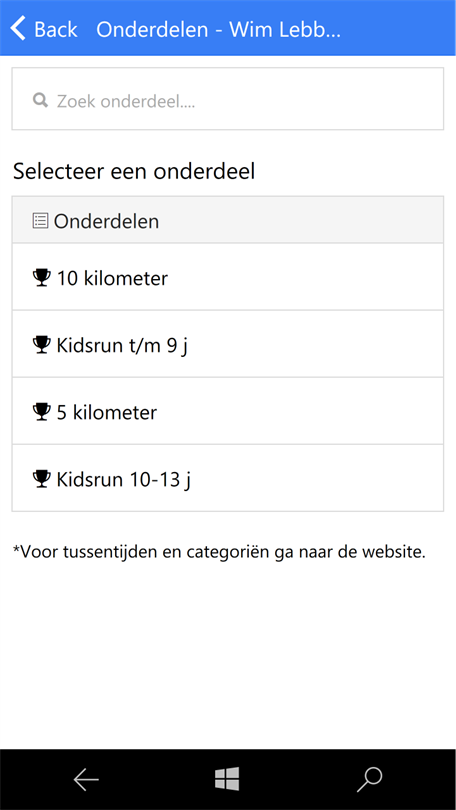Click the magnifier icon in search box
Image resolution: width=456 pixels, height=810 pixels.
[40, 100]
